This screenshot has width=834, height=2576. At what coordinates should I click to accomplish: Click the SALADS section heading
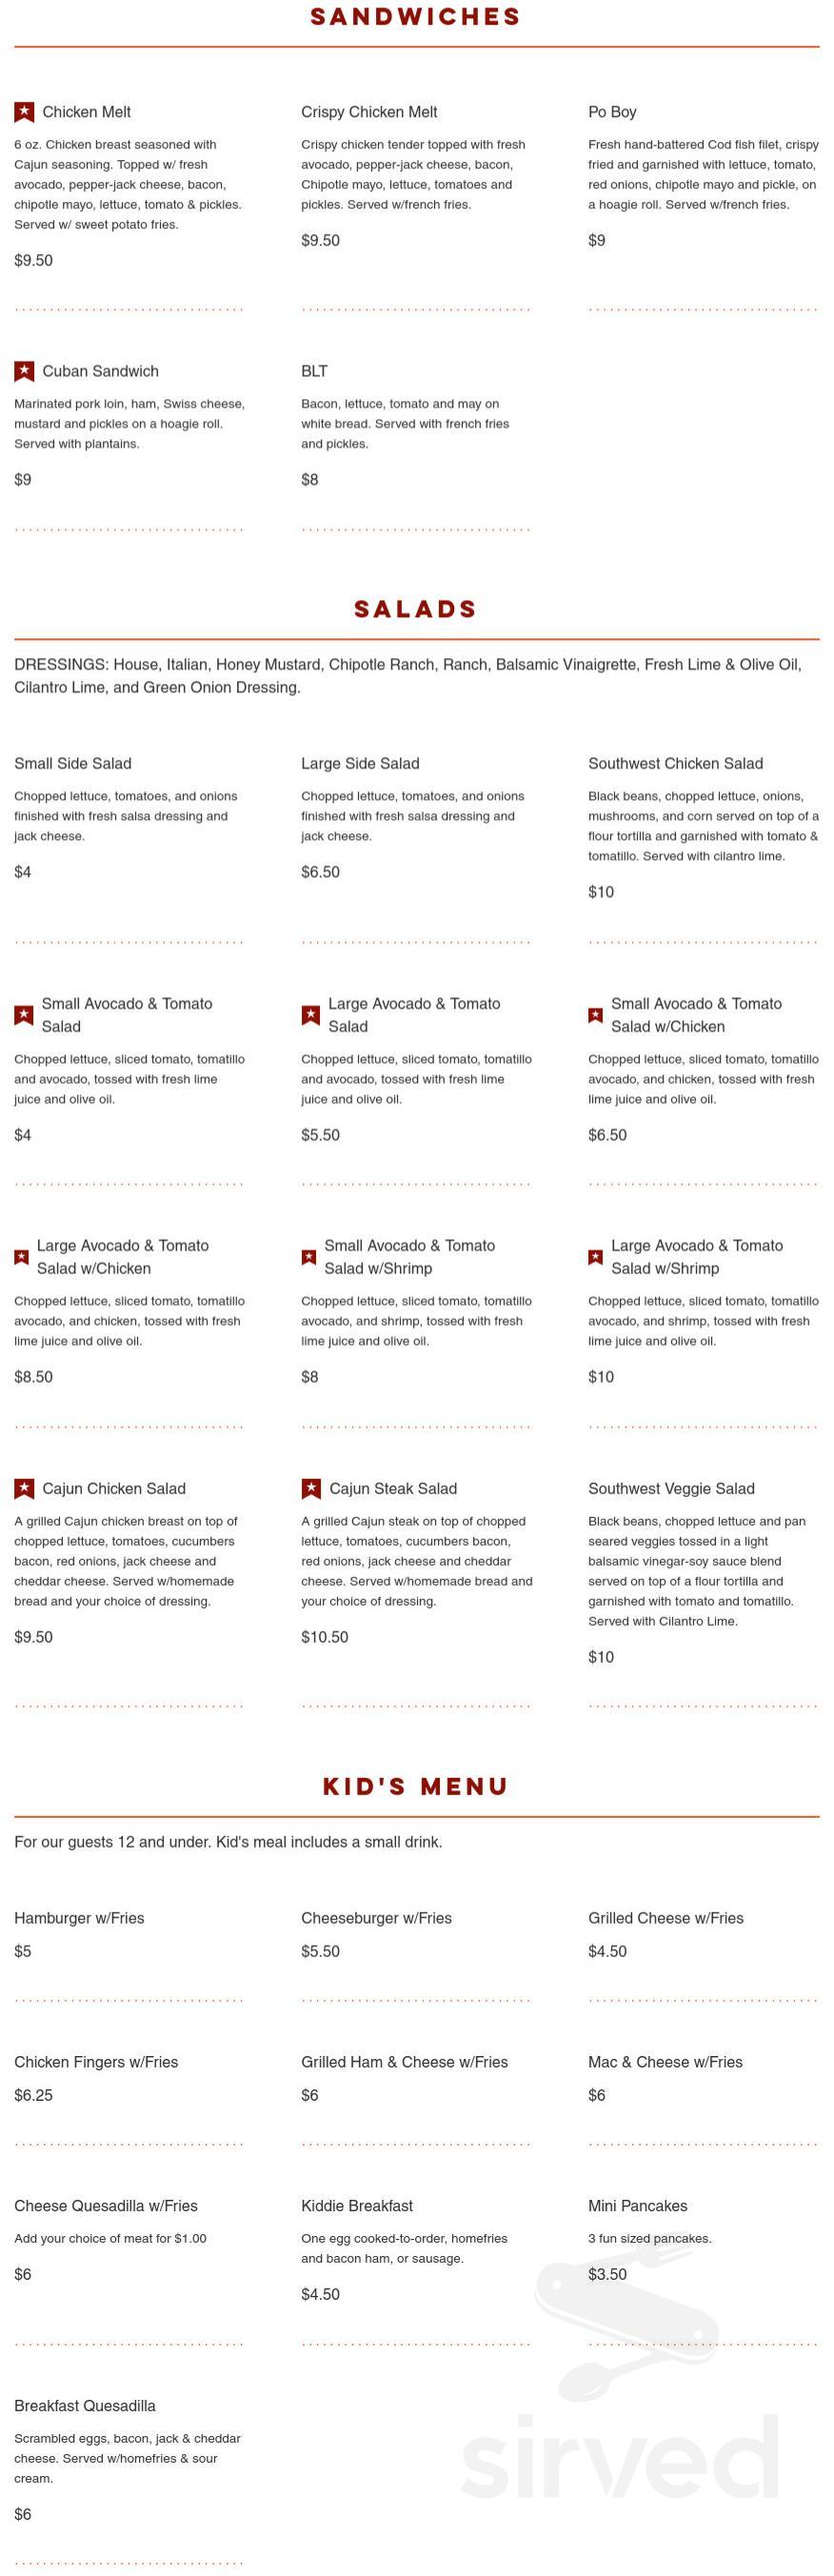(416, 609)
